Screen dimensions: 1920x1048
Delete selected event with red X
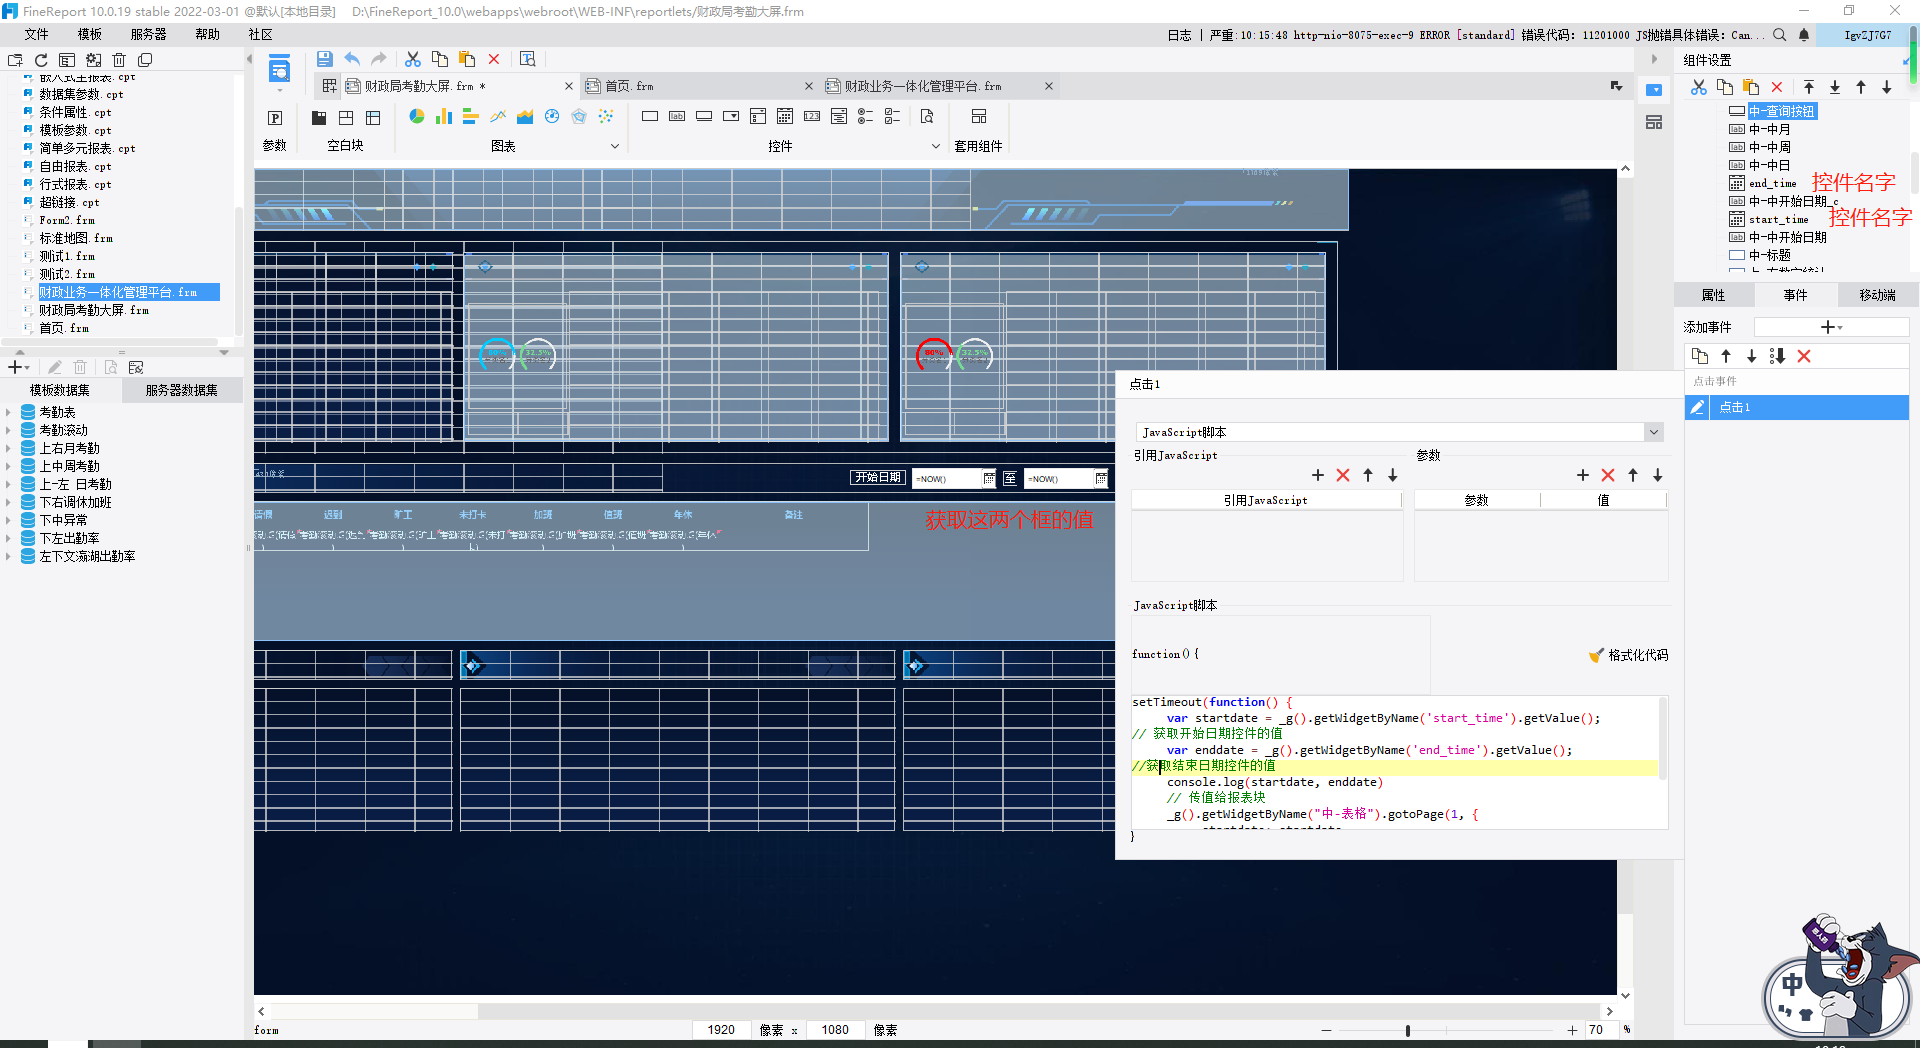[x=1804, y=356]
